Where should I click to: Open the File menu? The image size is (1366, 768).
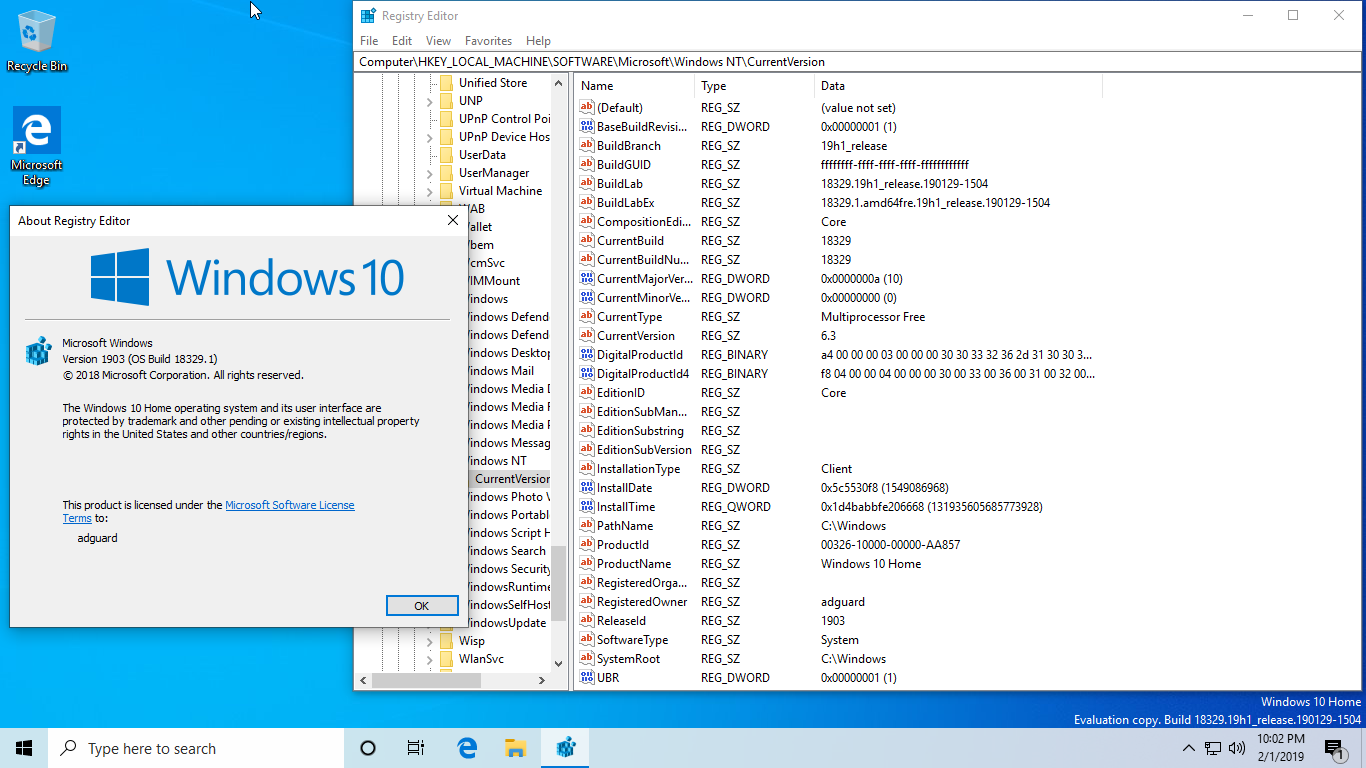(369, 41)
